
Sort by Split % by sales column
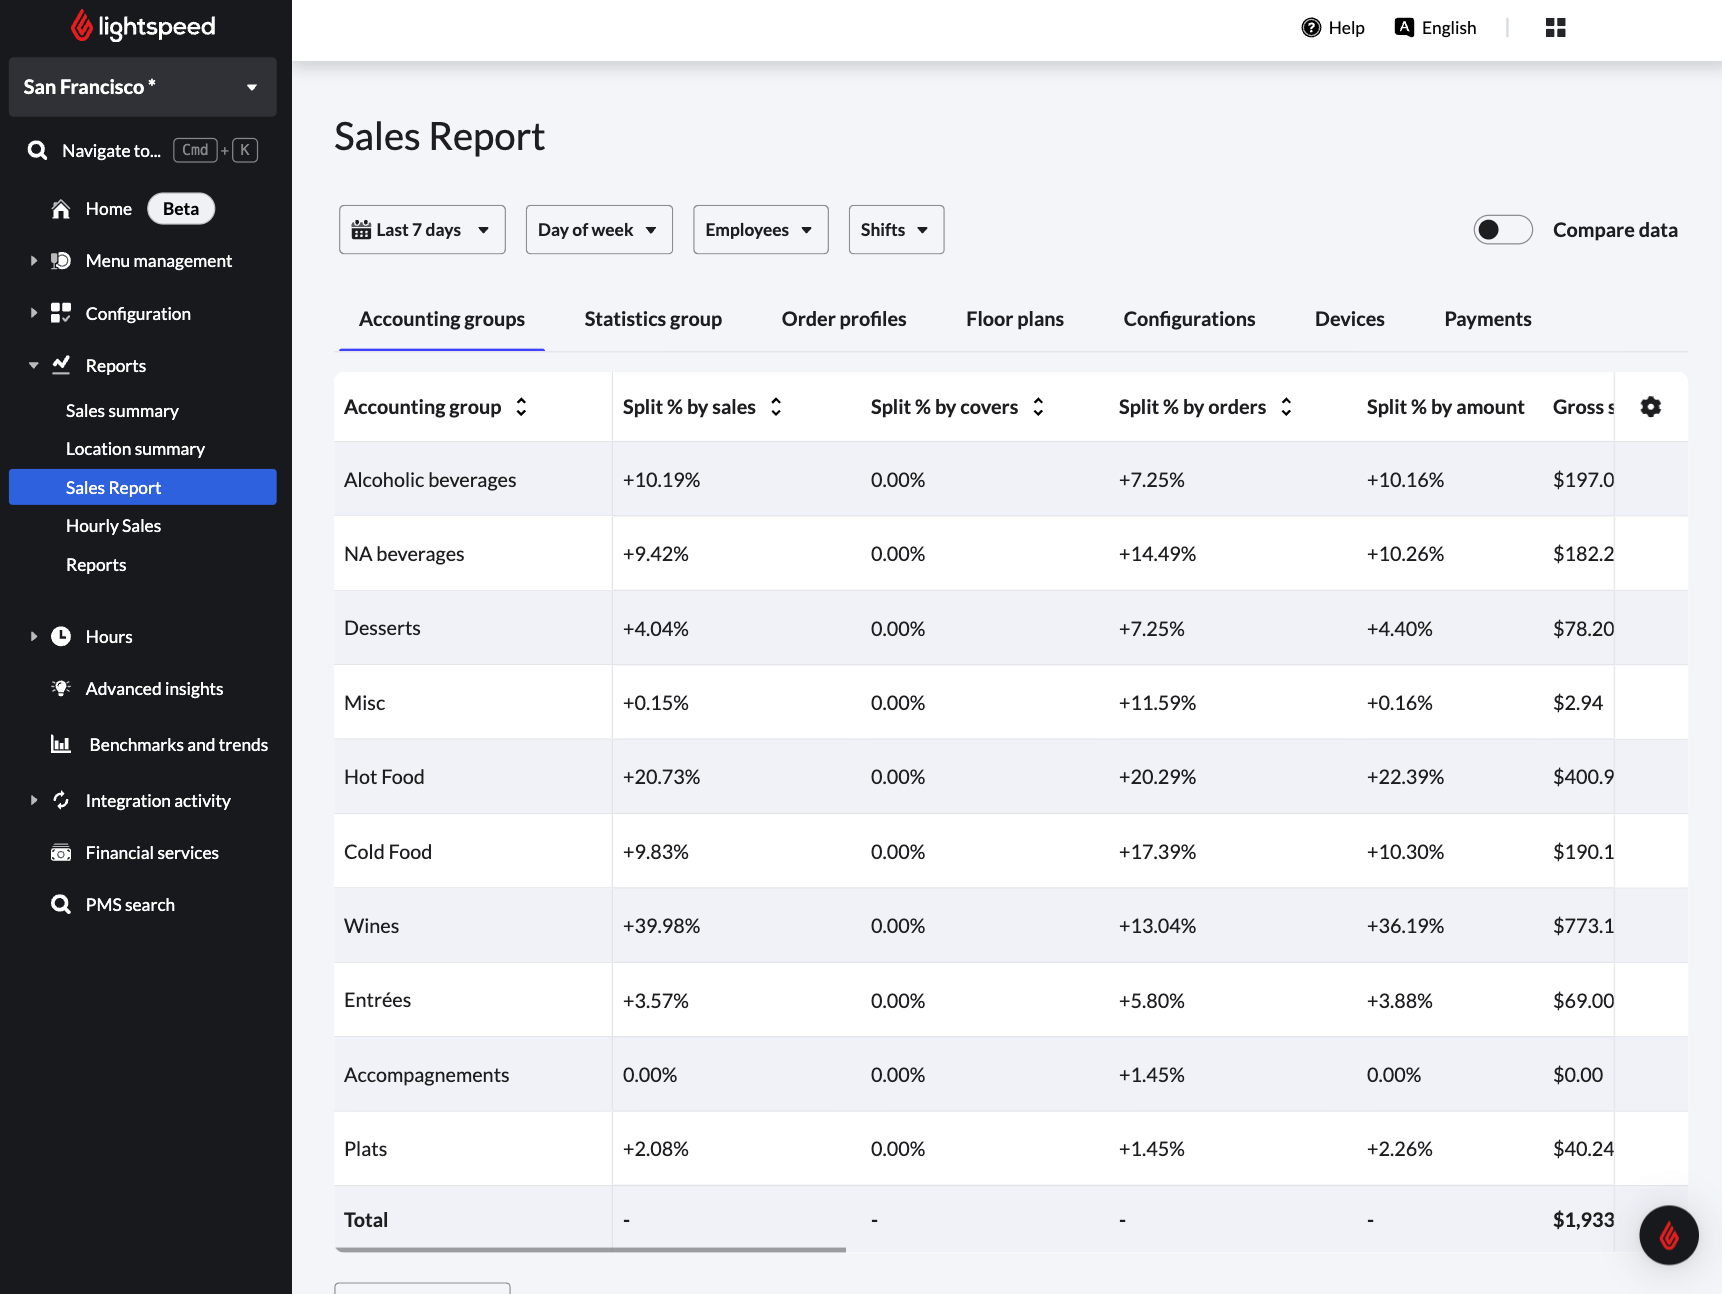(776, 407)
